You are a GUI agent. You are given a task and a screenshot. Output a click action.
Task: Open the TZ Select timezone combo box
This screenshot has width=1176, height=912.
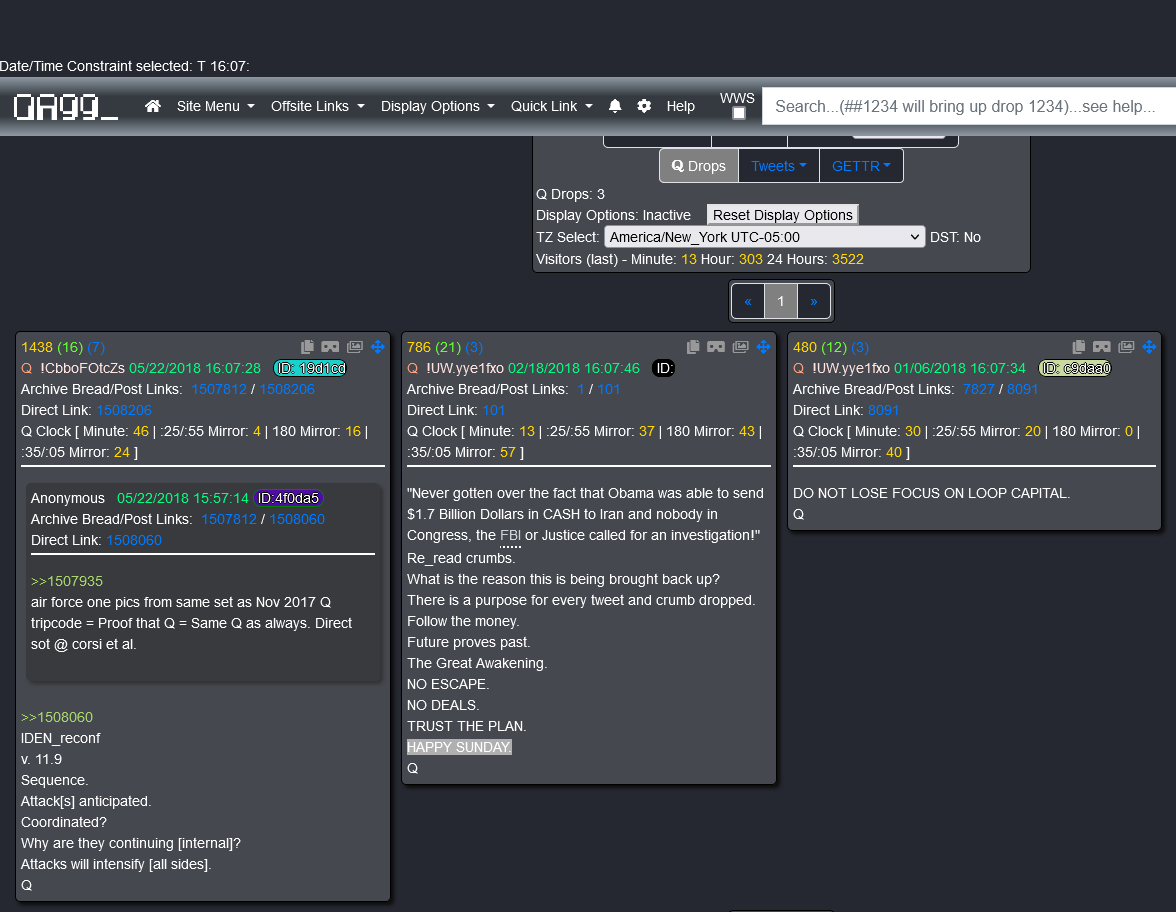tap(764, 237)
